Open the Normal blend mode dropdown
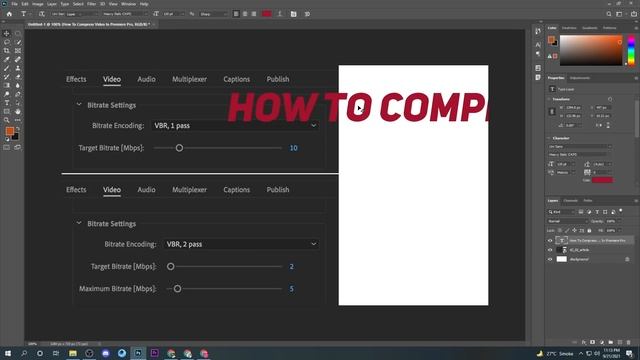 tap(568, 221)
